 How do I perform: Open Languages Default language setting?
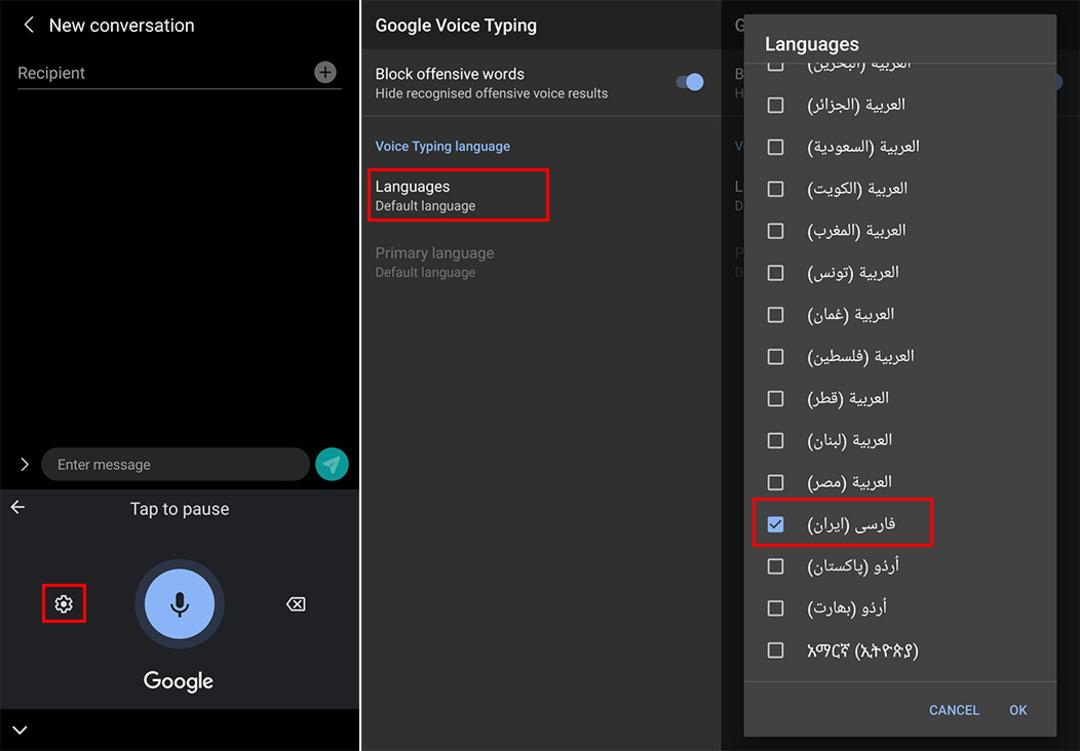click(458, 196)
